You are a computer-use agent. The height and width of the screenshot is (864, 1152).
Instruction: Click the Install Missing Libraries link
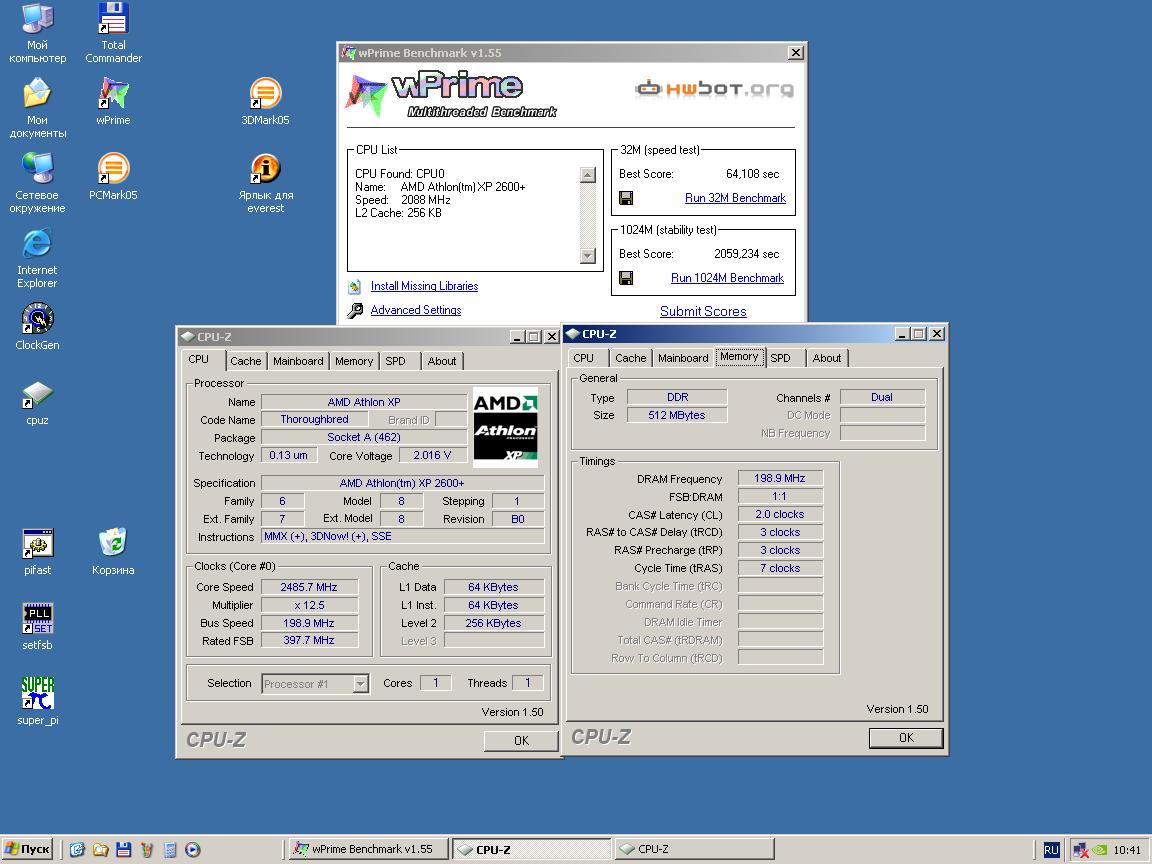[425, 287]
